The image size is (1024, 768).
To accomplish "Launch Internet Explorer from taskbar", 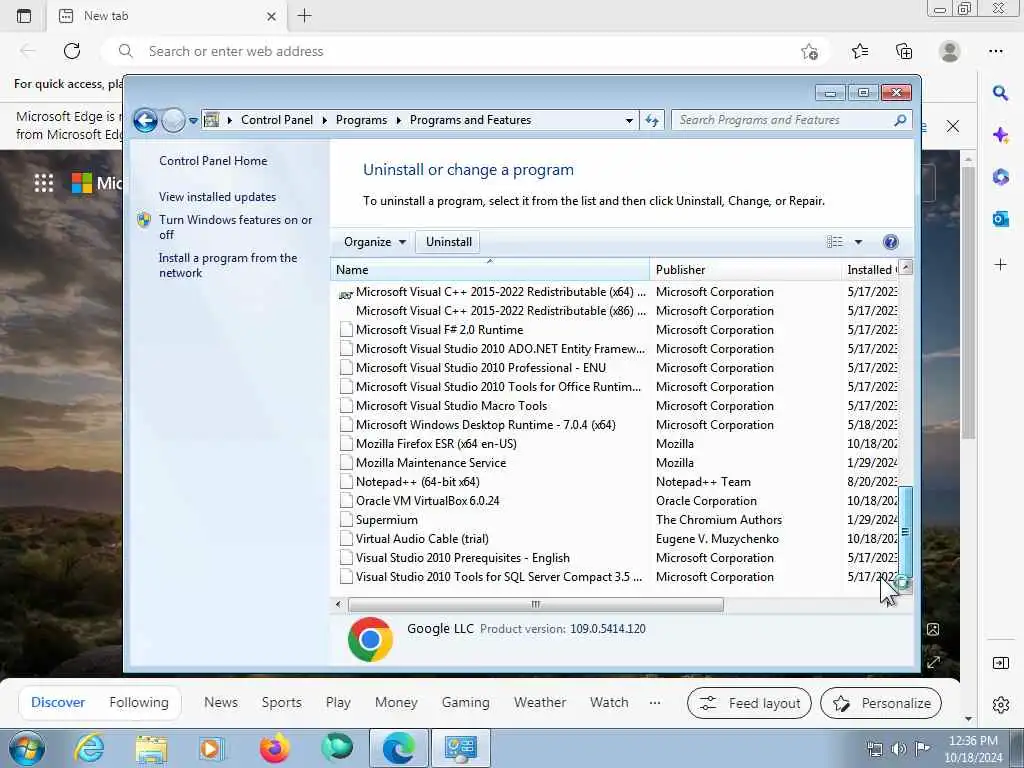I will point(89,748).
